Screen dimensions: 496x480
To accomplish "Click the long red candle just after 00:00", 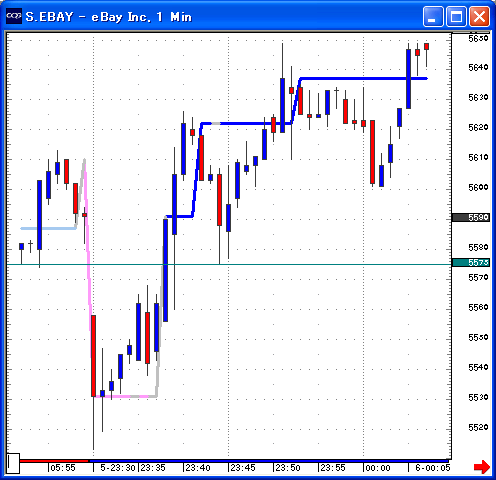I will point(372,152).
